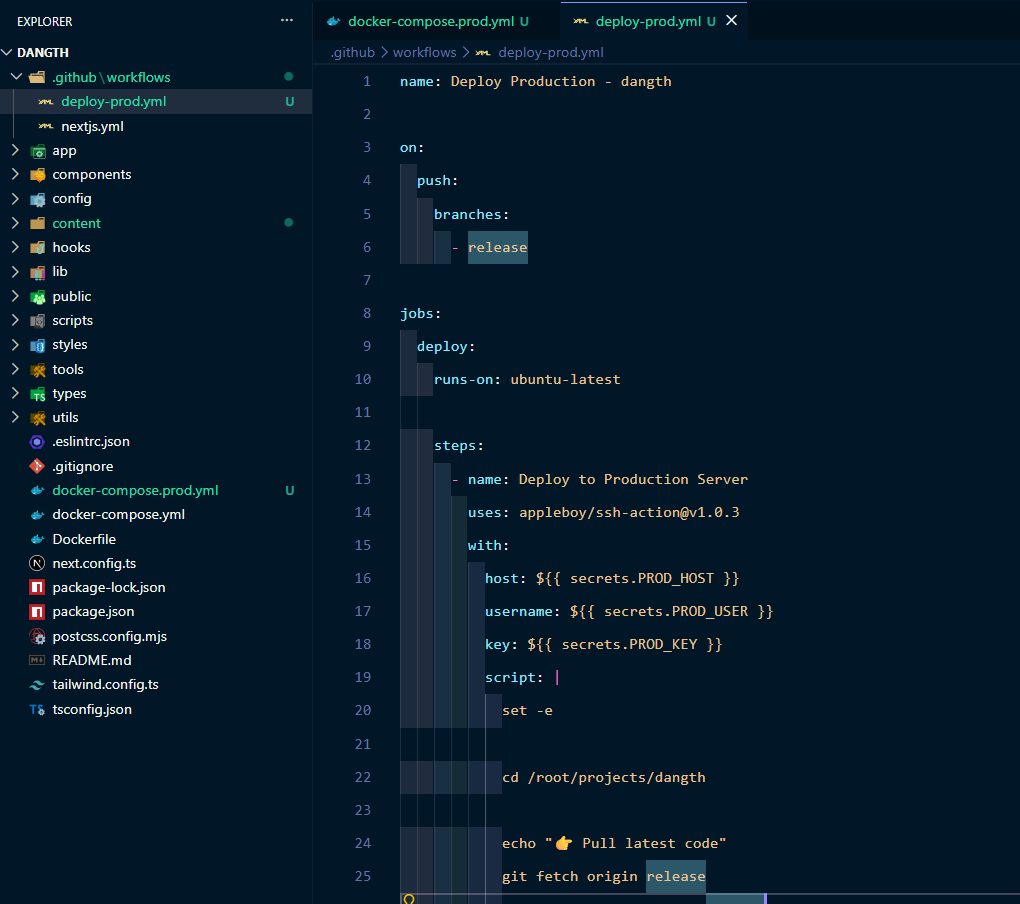Open nextjs.yml in the explorer
This screenshot has width=1020, height=904.
pyautogui.click(x=92, y=126)
